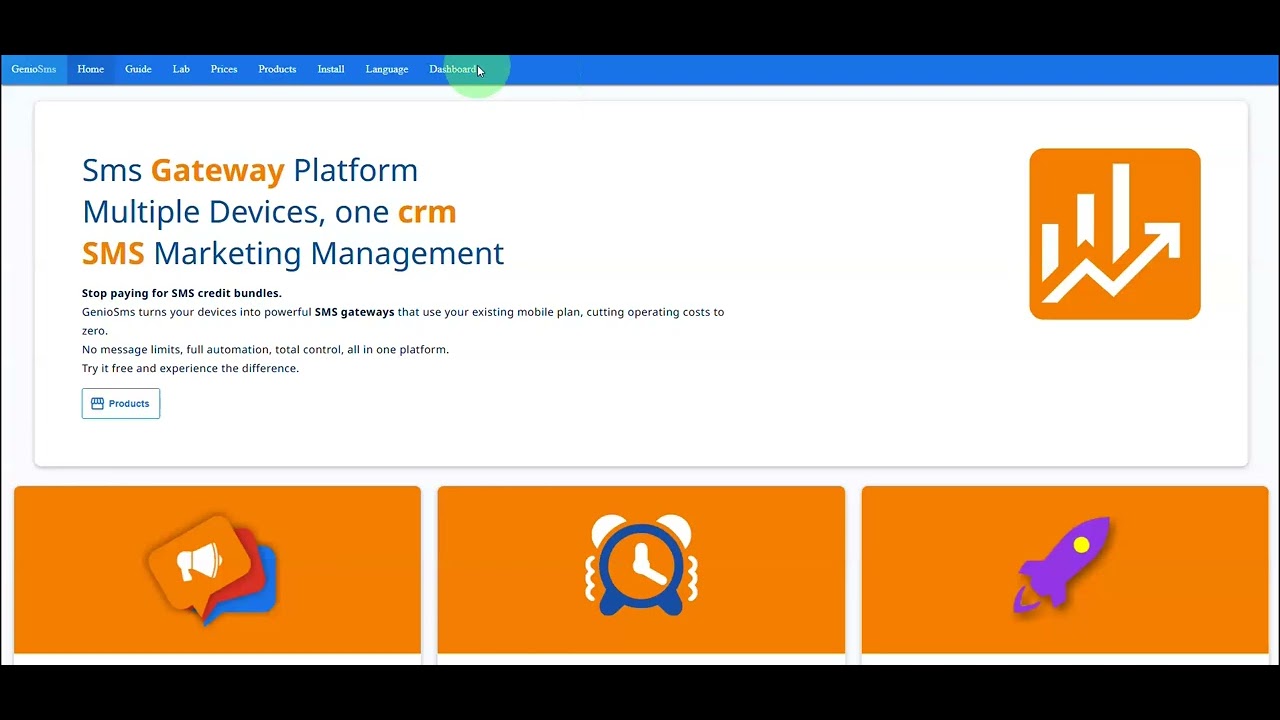Click the bold 'SMS gateways' text
Image resolution: width=1280 pixels, height=720 pixels.
pos(354,312)
